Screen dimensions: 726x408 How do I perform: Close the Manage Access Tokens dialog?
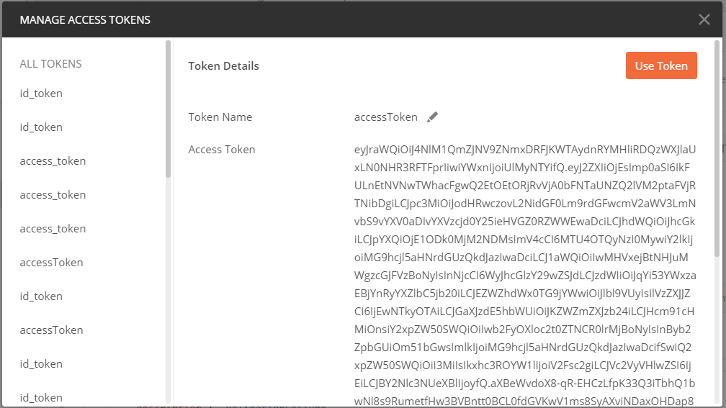coord(704,18)
